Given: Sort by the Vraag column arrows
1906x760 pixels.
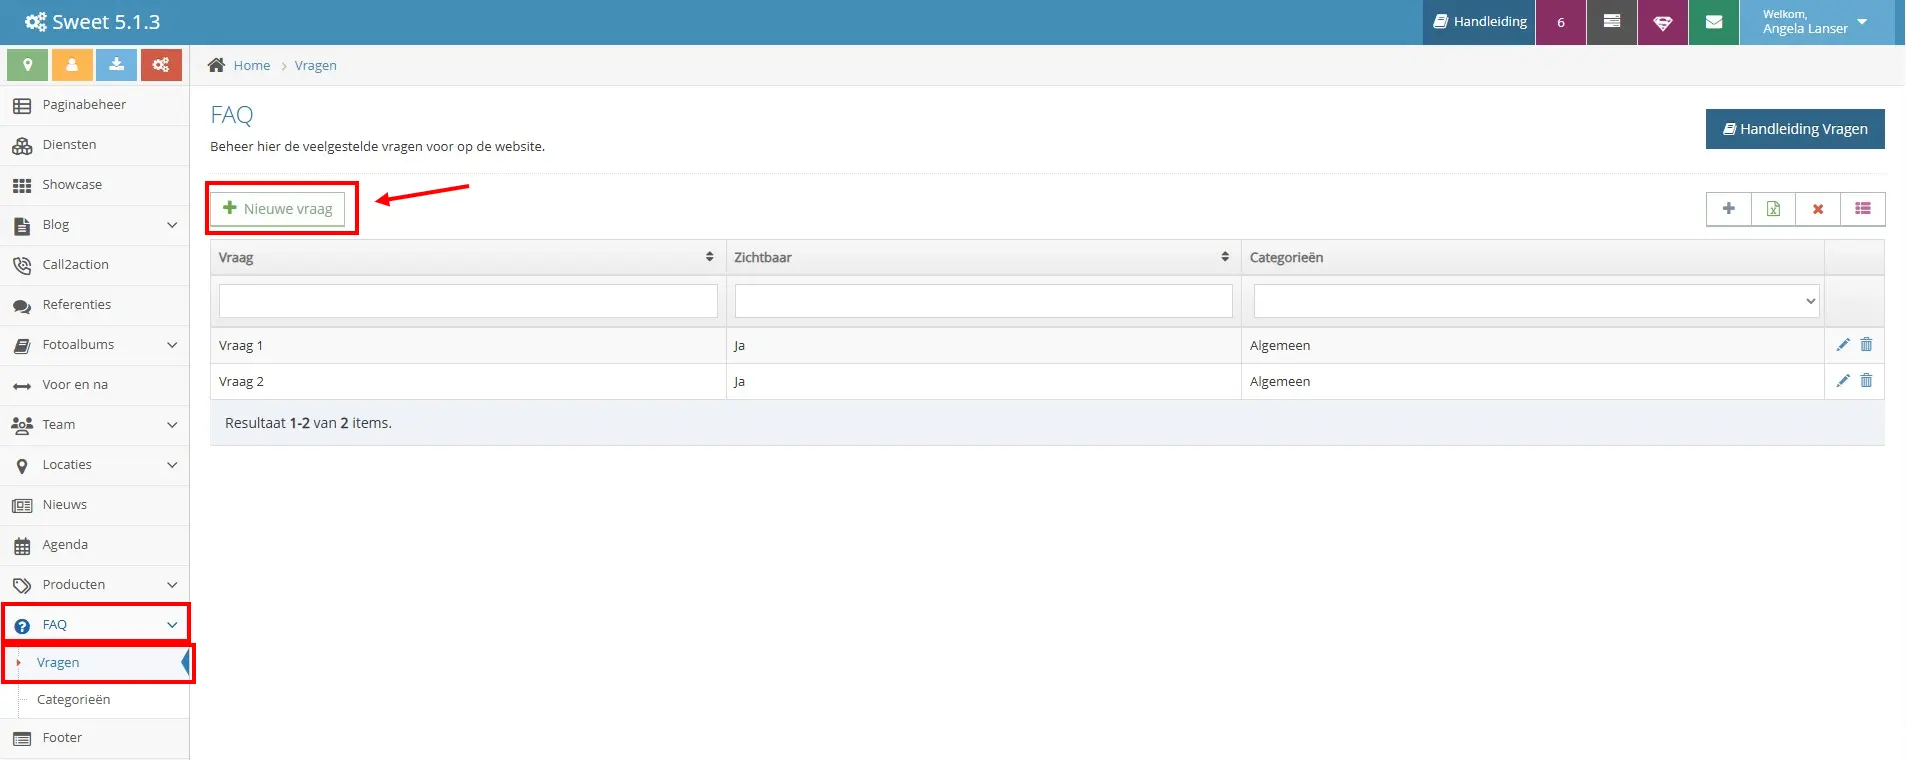Looking at the screenshot, I should pos(710,257).
